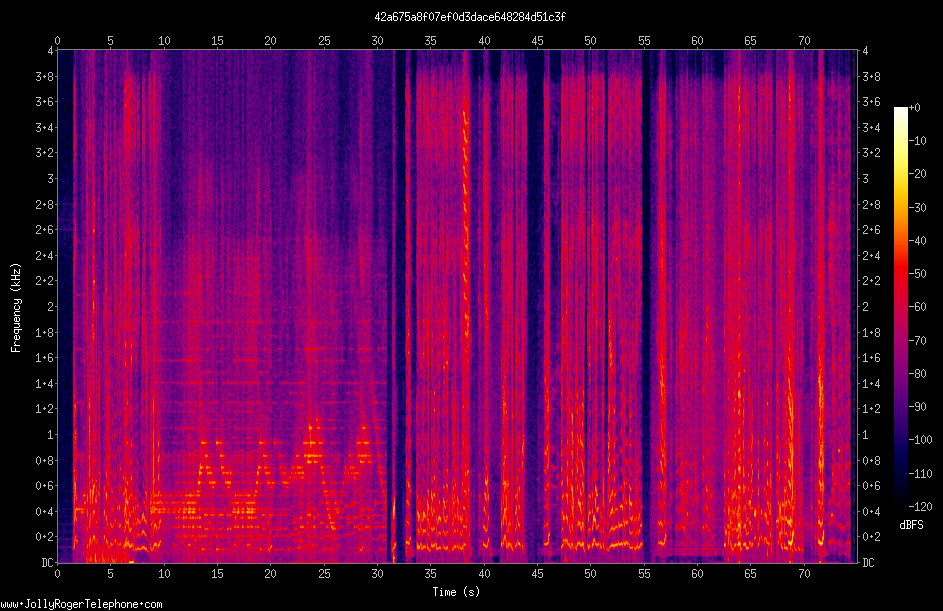943x611 pixels.
Task: Click the '-100' value on the color scale
Action: [920, 440]
